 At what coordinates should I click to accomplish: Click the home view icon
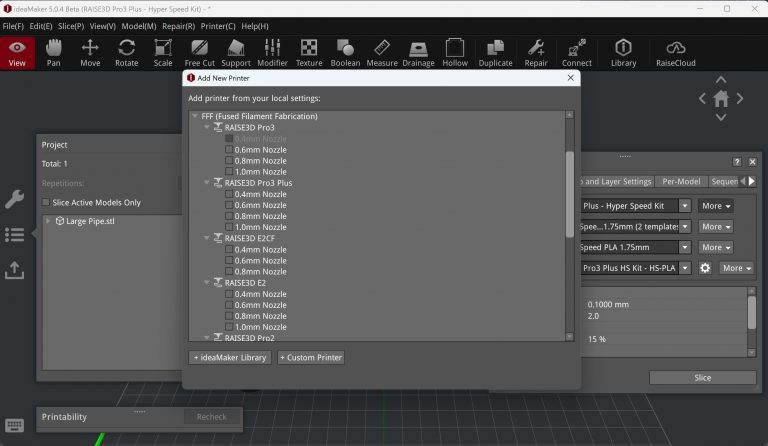tap(721, 99)
